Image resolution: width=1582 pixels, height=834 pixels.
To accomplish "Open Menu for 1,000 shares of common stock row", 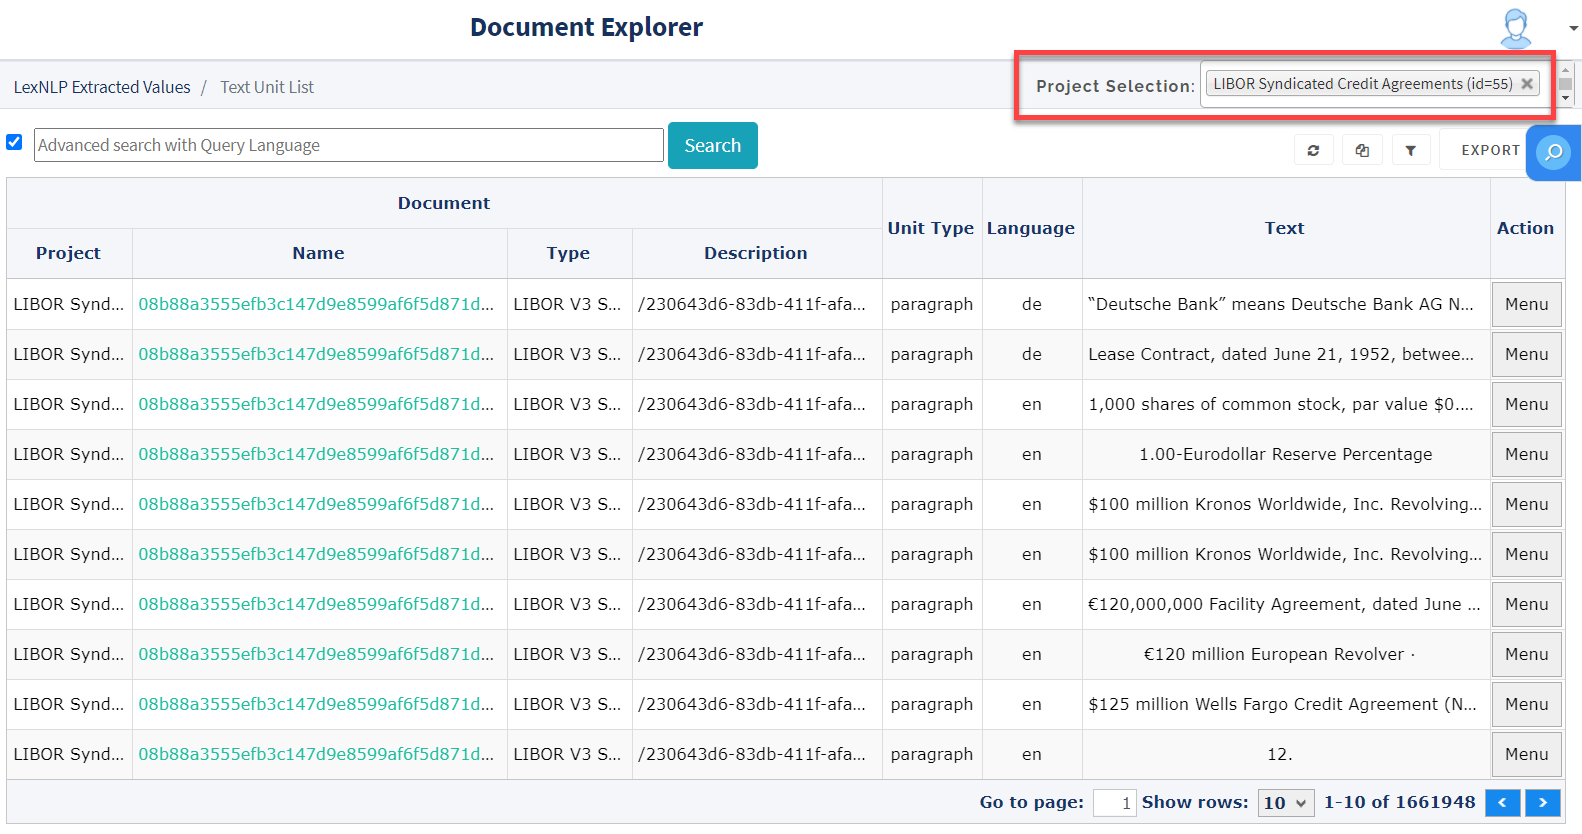I will coord(1527,404).
